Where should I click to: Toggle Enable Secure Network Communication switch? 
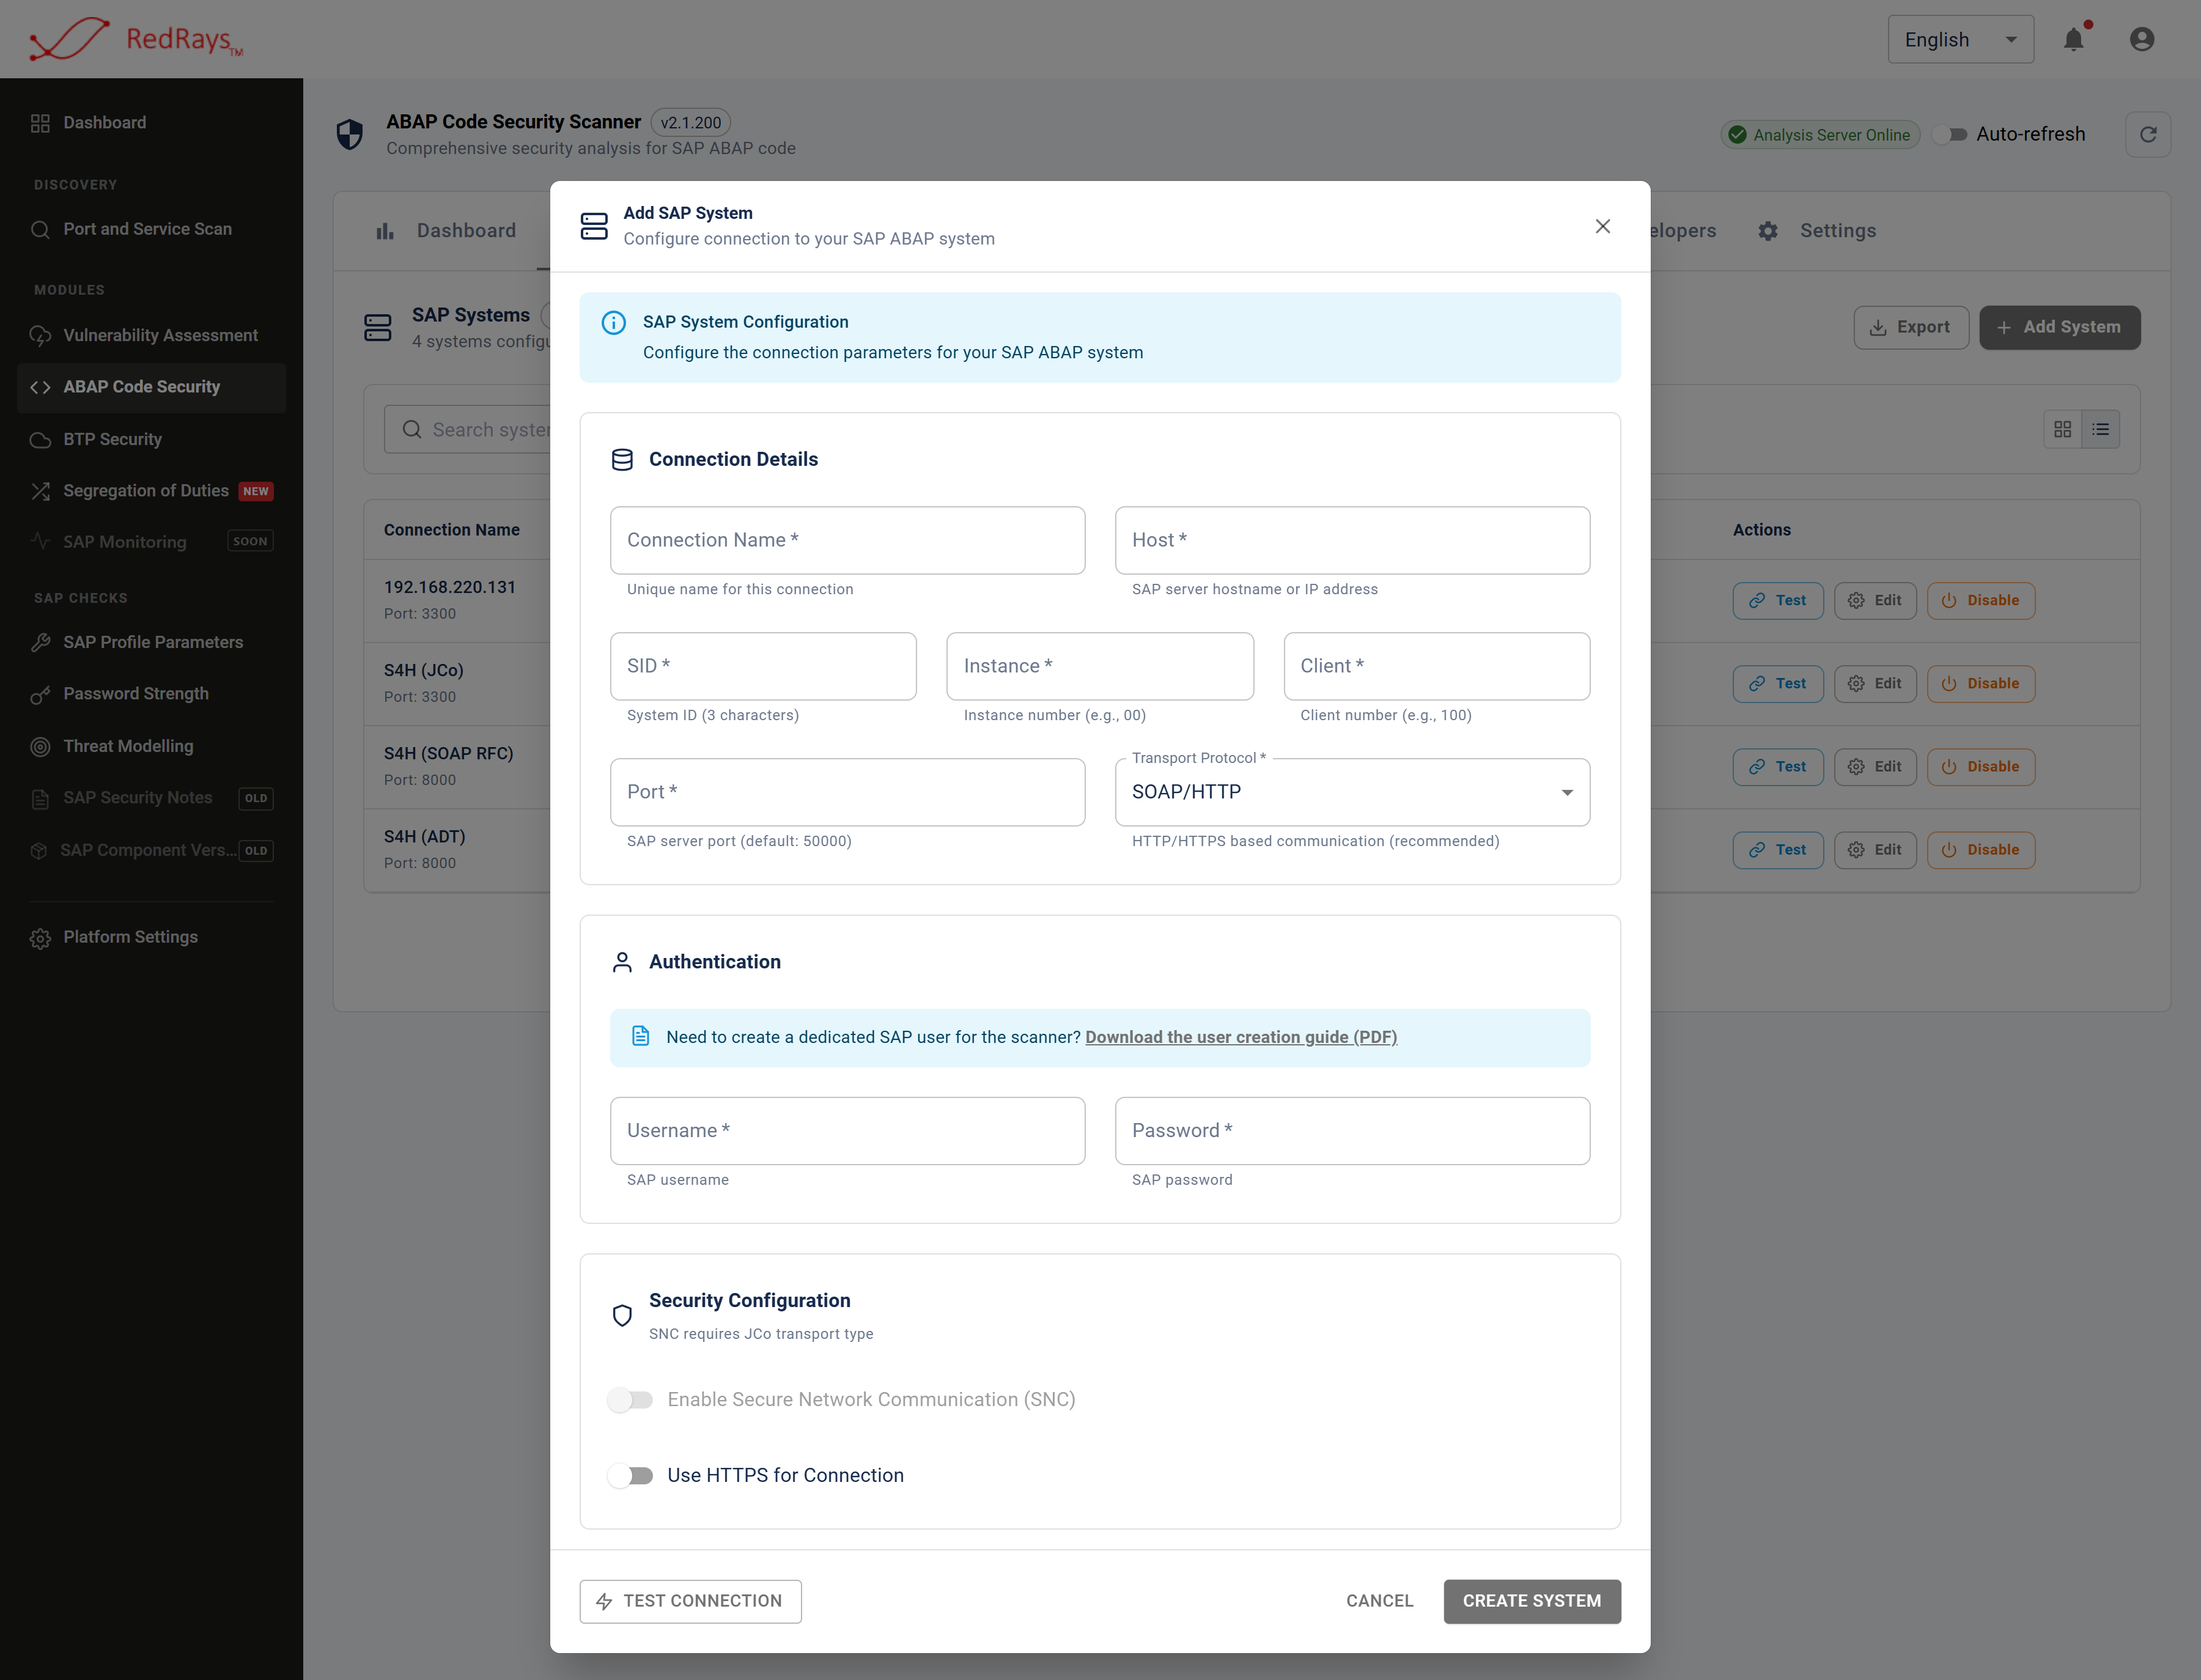pos(630,1400)
